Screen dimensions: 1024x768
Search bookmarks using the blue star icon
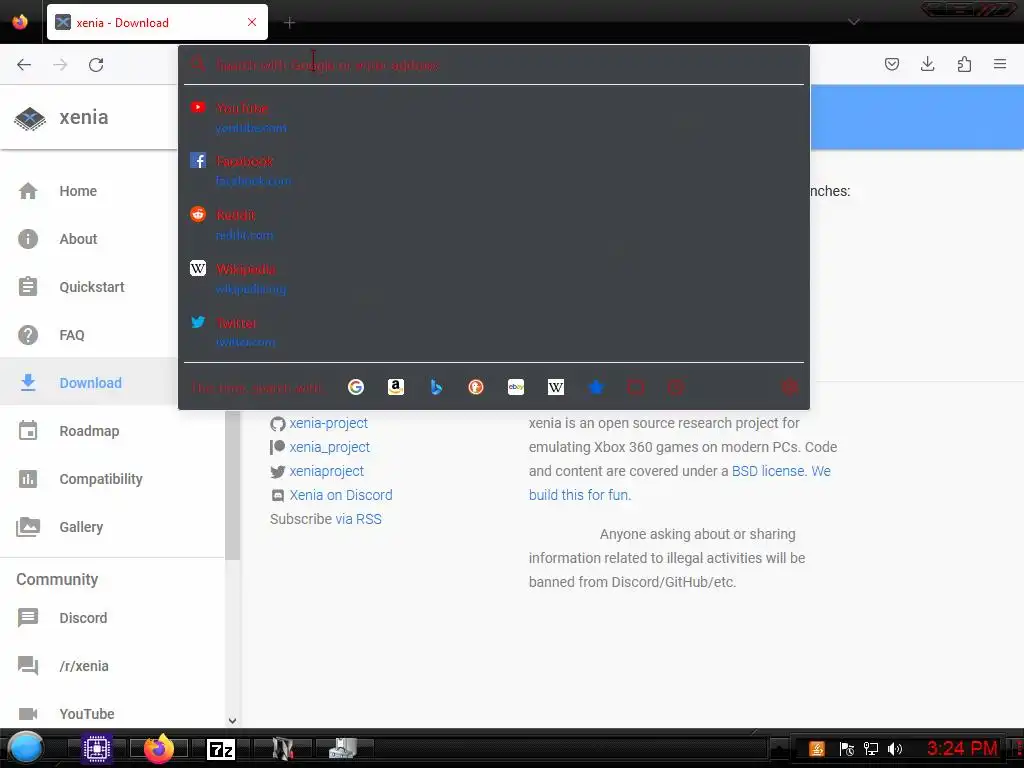(596, 387)
